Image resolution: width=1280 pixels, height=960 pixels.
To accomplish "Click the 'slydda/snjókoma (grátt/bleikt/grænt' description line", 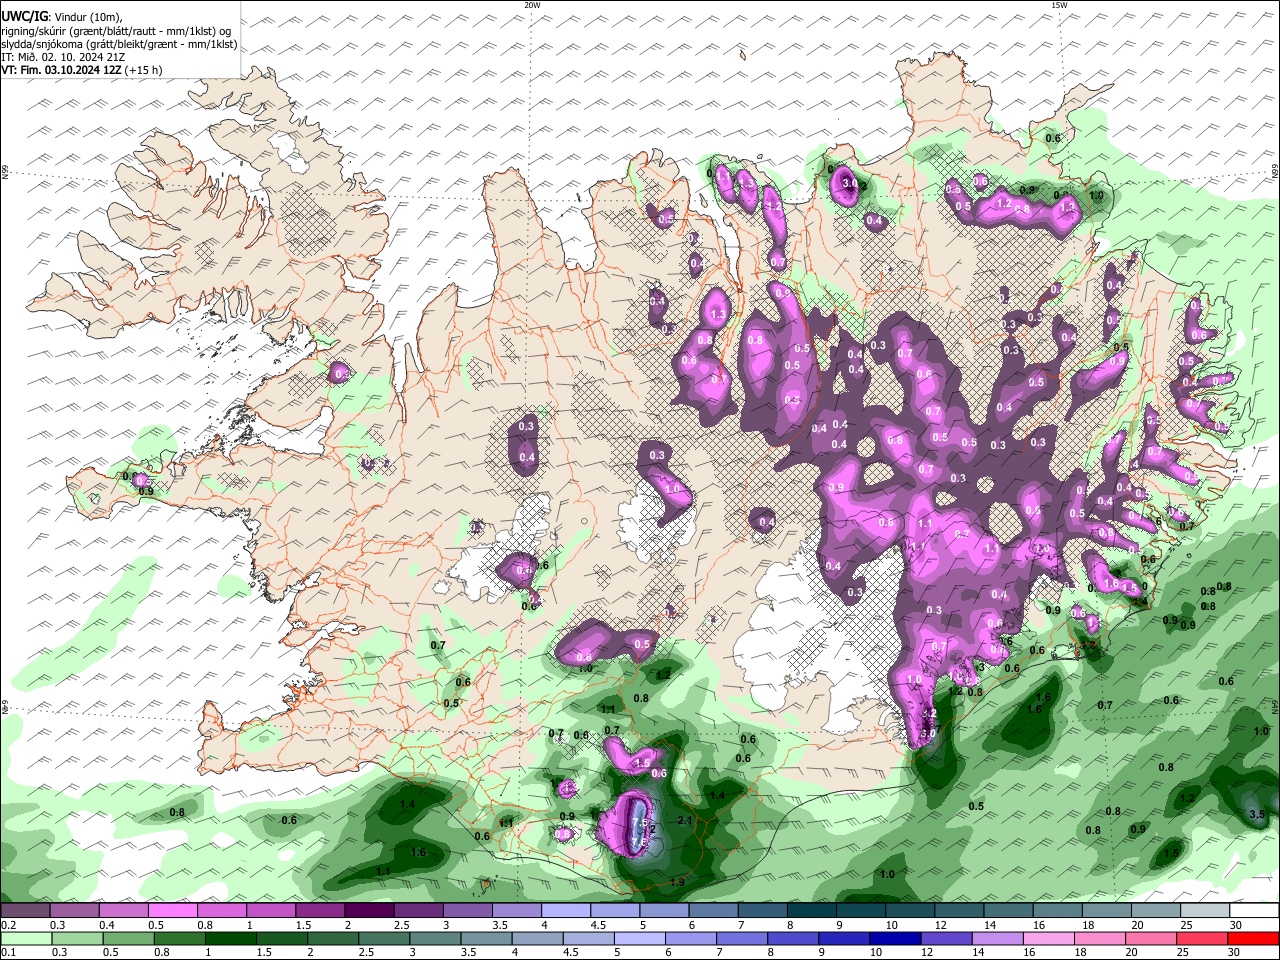I will click(x=119, y=44).
